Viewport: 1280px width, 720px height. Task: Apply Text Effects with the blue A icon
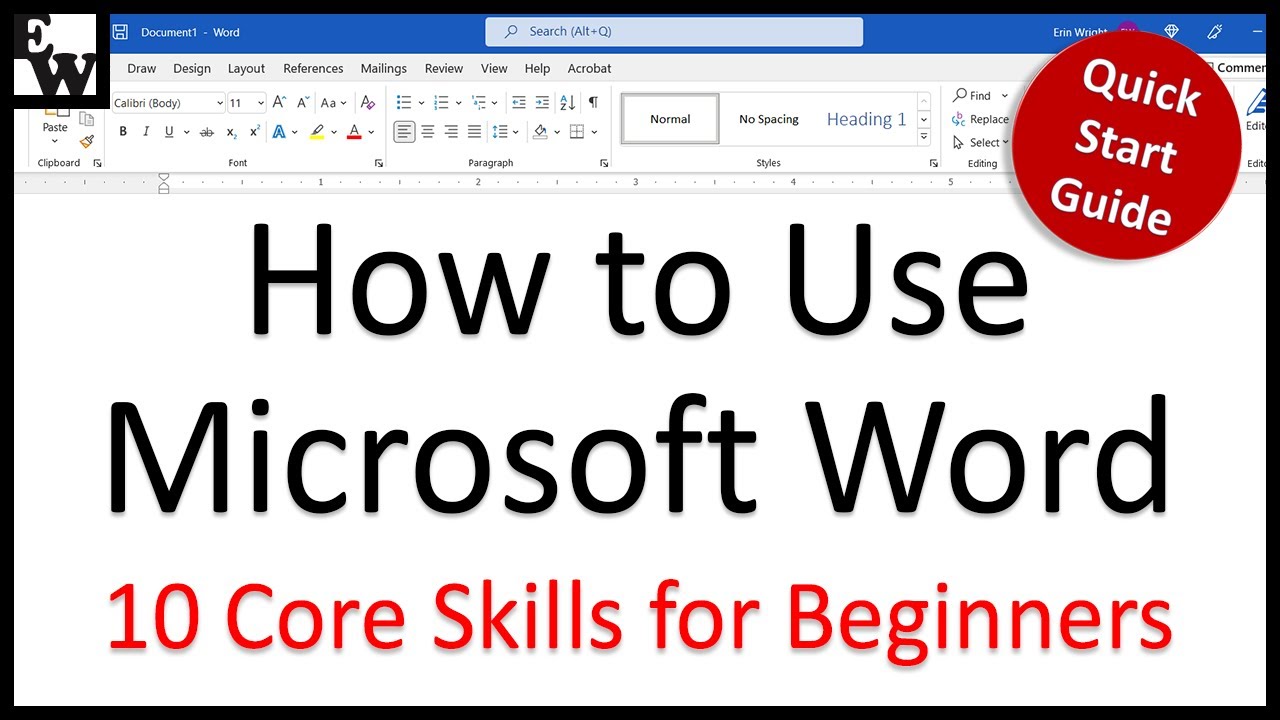[279, 132]
